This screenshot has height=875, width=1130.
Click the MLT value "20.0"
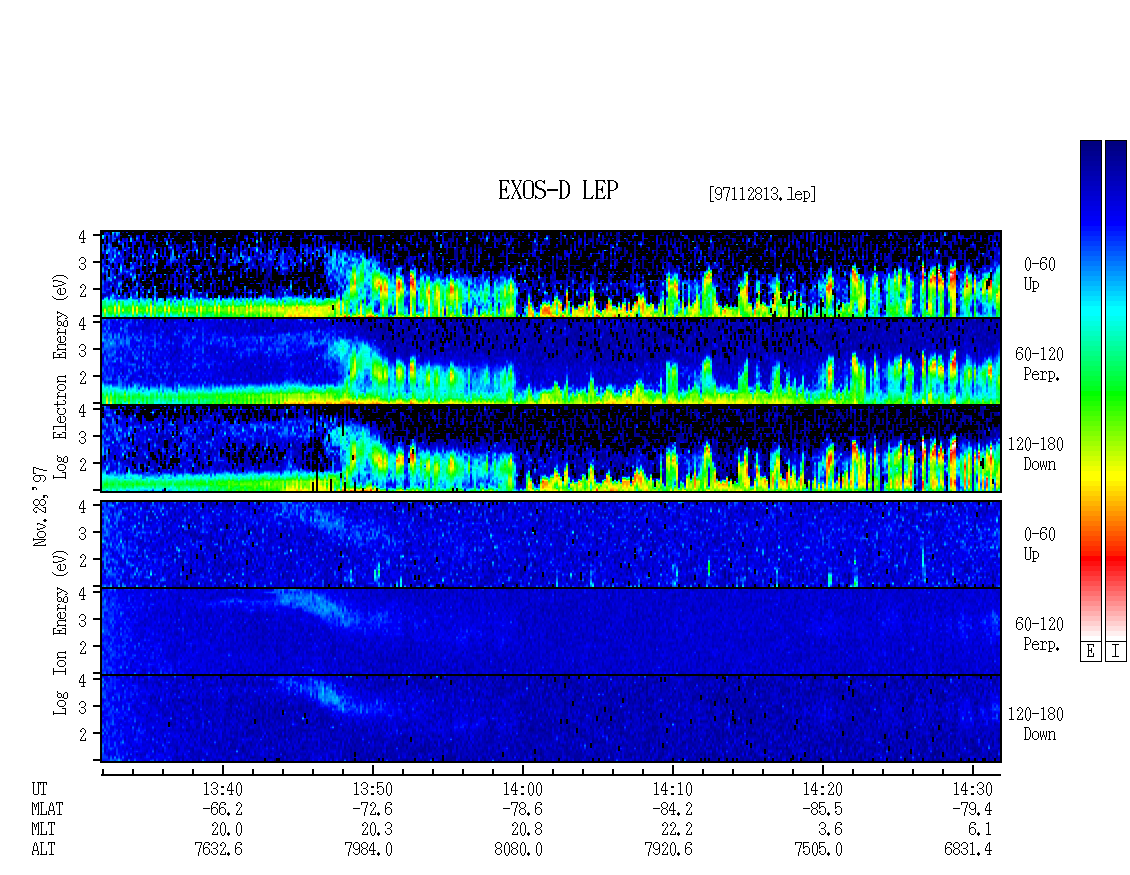(x=226, y=830)
